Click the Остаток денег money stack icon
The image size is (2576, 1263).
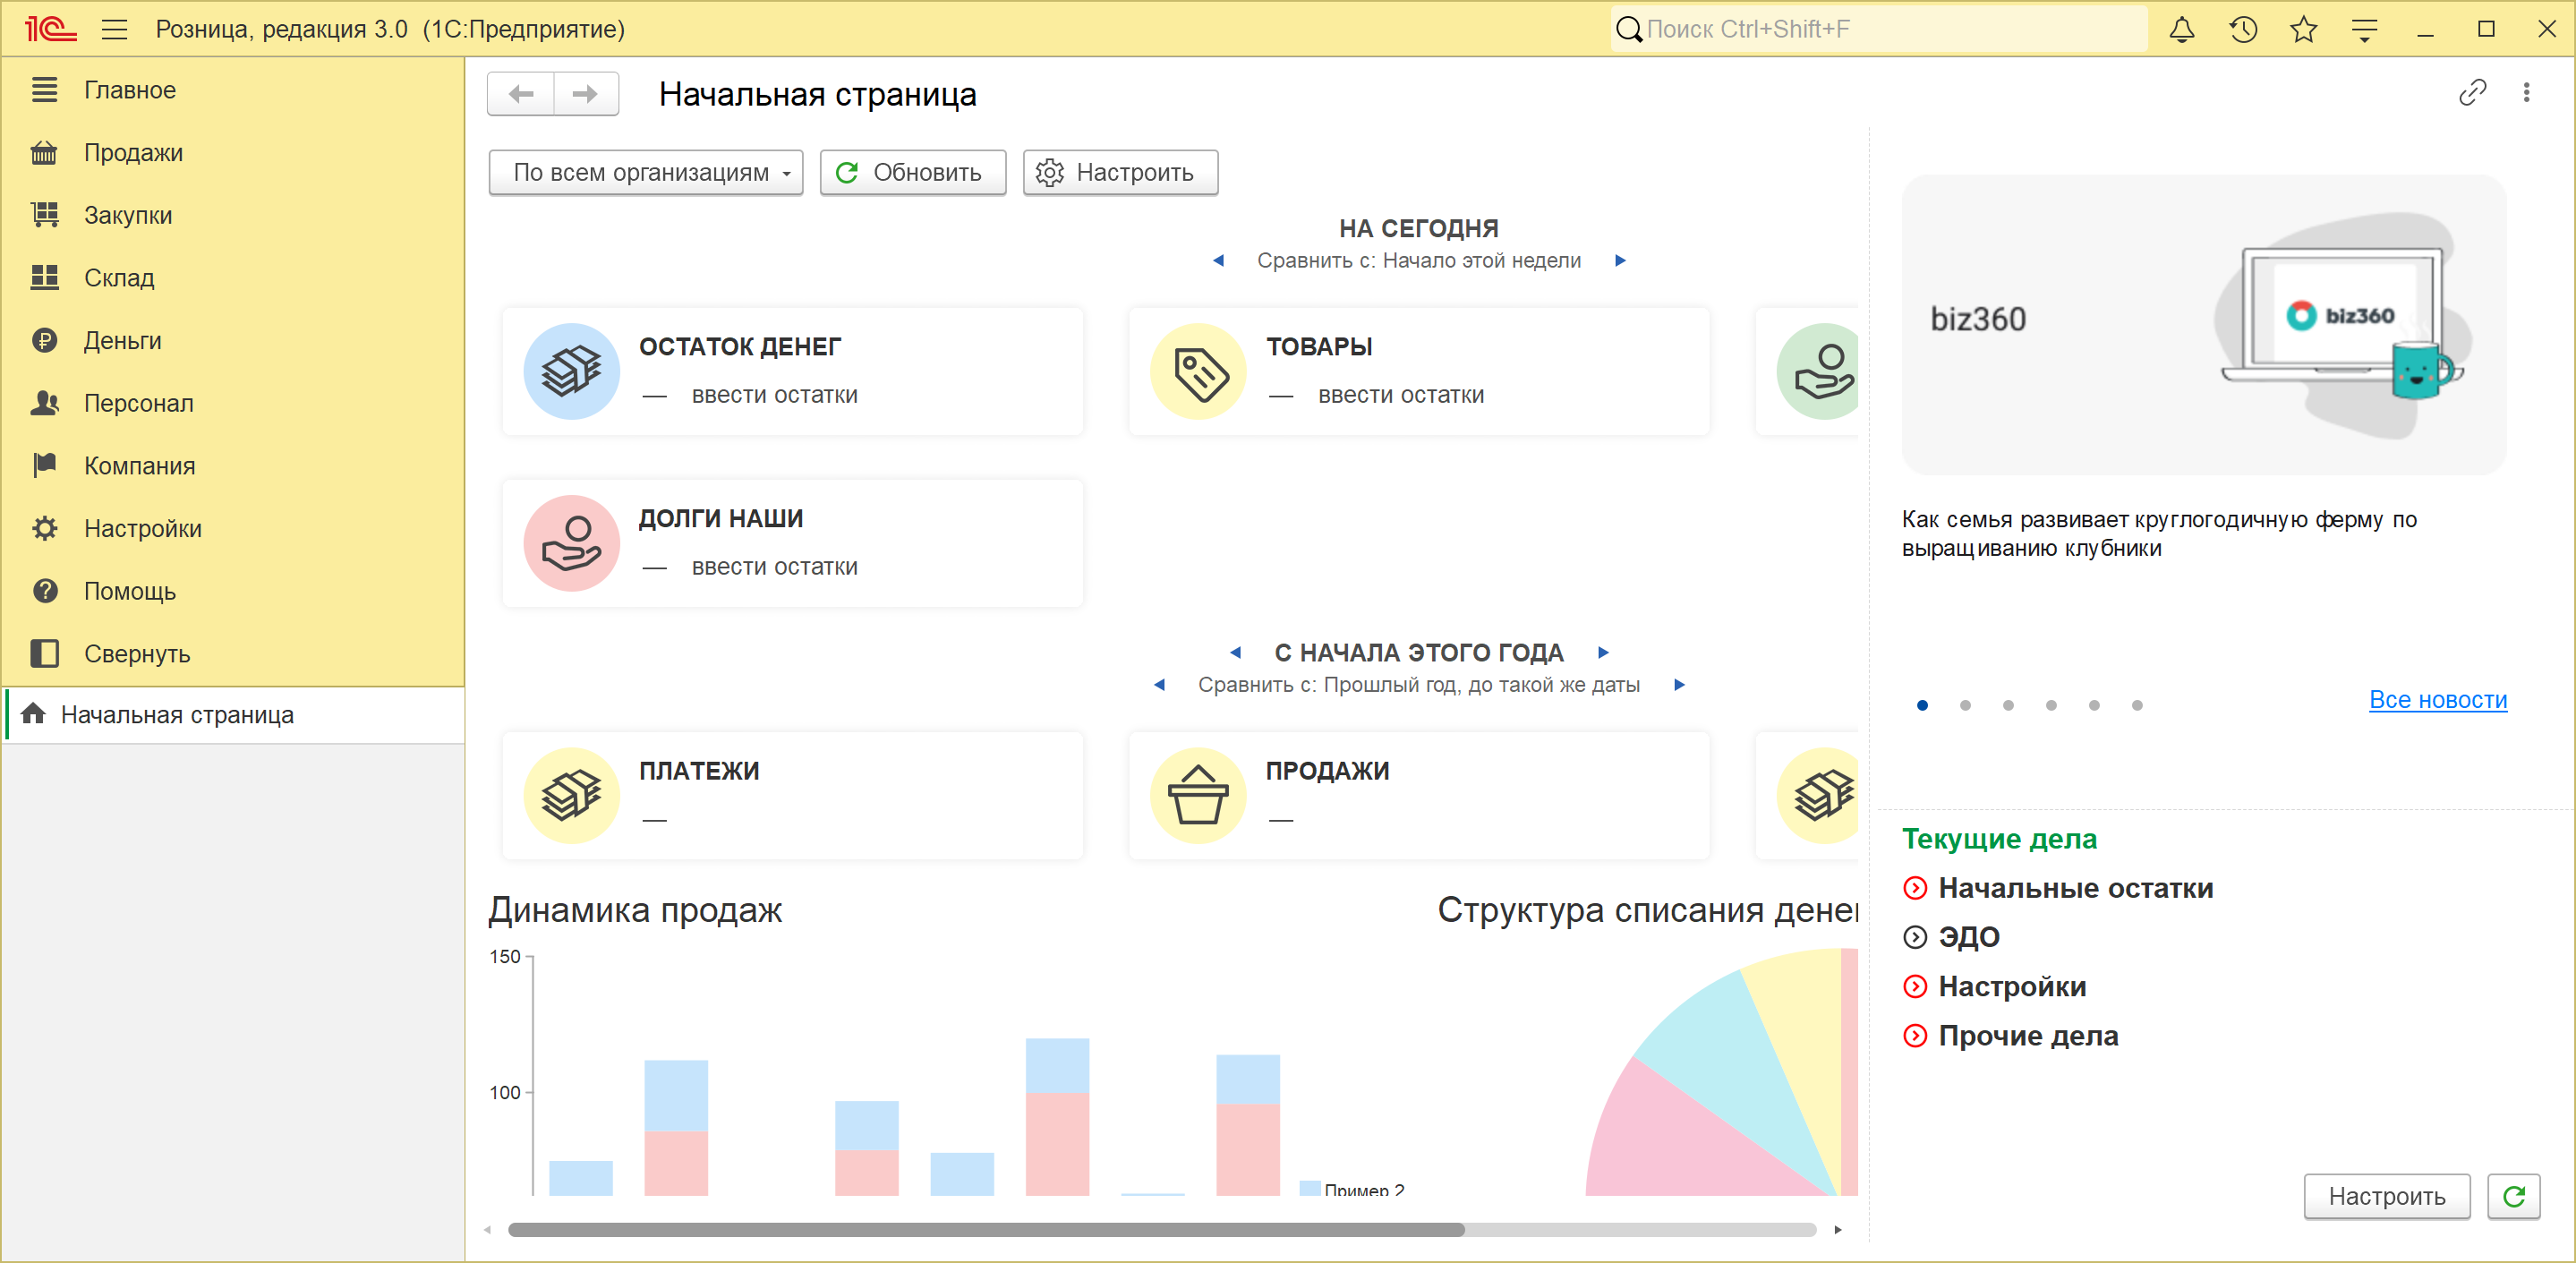click(571, 371)
